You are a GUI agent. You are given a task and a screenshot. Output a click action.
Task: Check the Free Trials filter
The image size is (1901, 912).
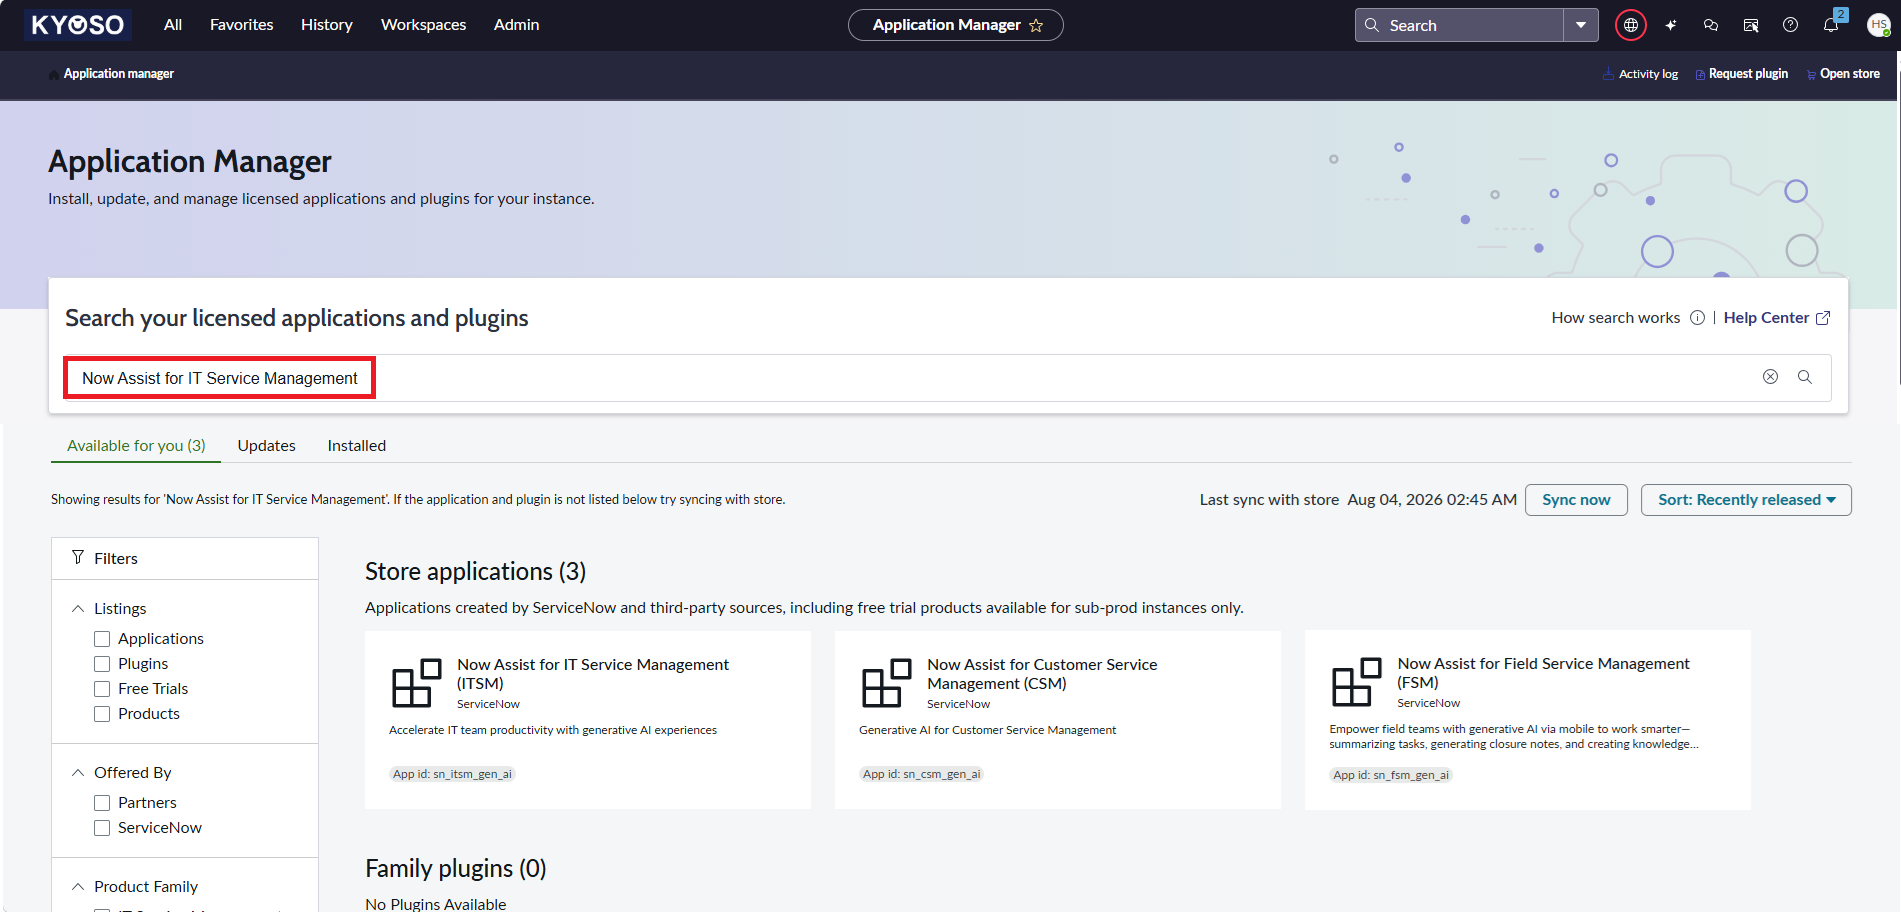coord(102,689)
